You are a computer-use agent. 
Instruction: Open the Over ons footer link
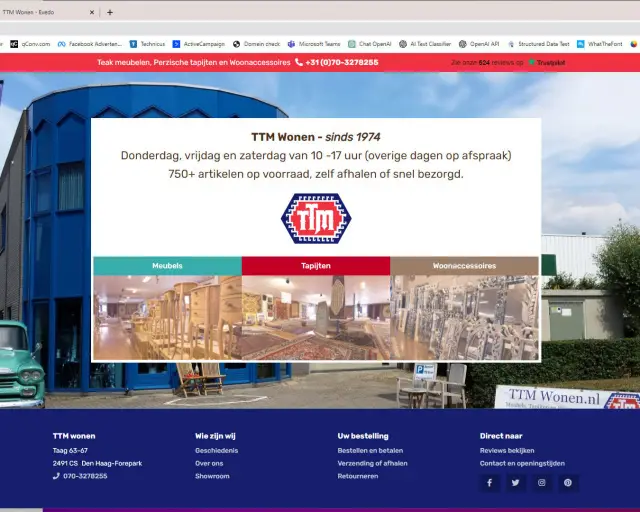[209, 463]
